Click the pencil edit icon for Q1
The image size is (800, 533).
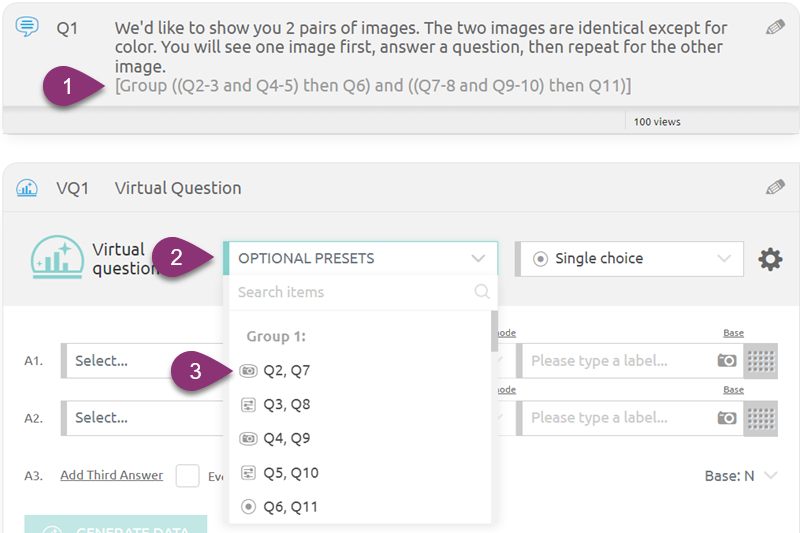(774, 28)
